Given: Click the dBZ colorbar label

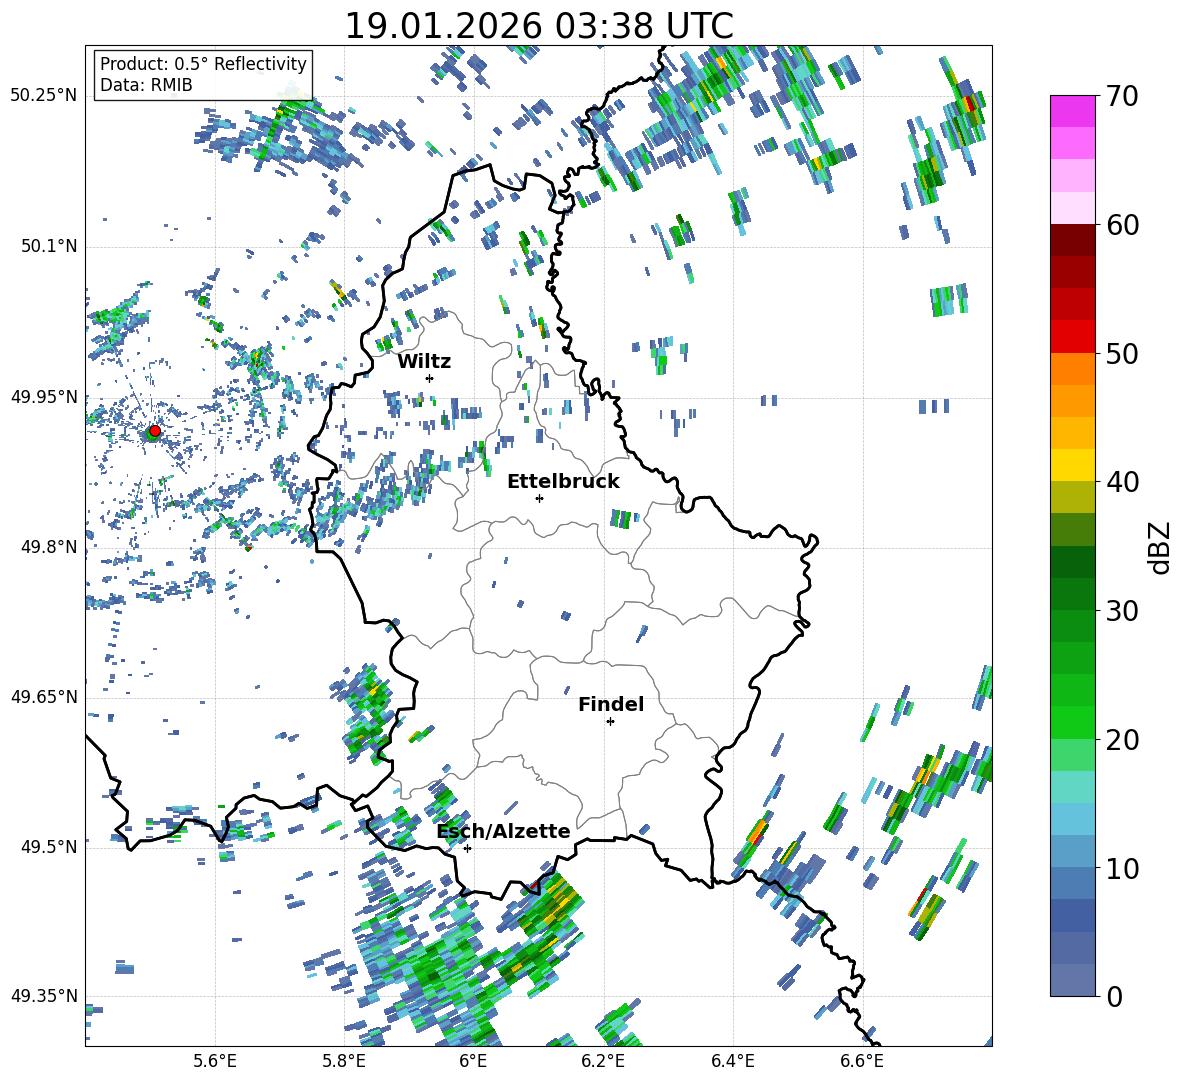Looking at the screenshot, I should (1159, 547).
